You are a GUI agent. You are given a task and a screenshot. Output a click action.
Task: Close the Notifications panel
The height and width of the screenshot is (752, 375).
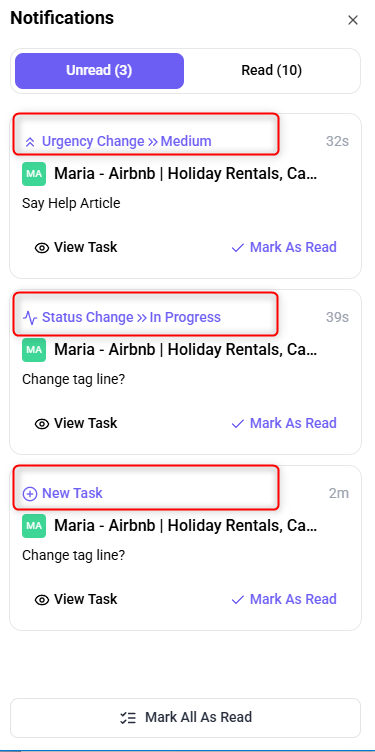click(353, 20)
